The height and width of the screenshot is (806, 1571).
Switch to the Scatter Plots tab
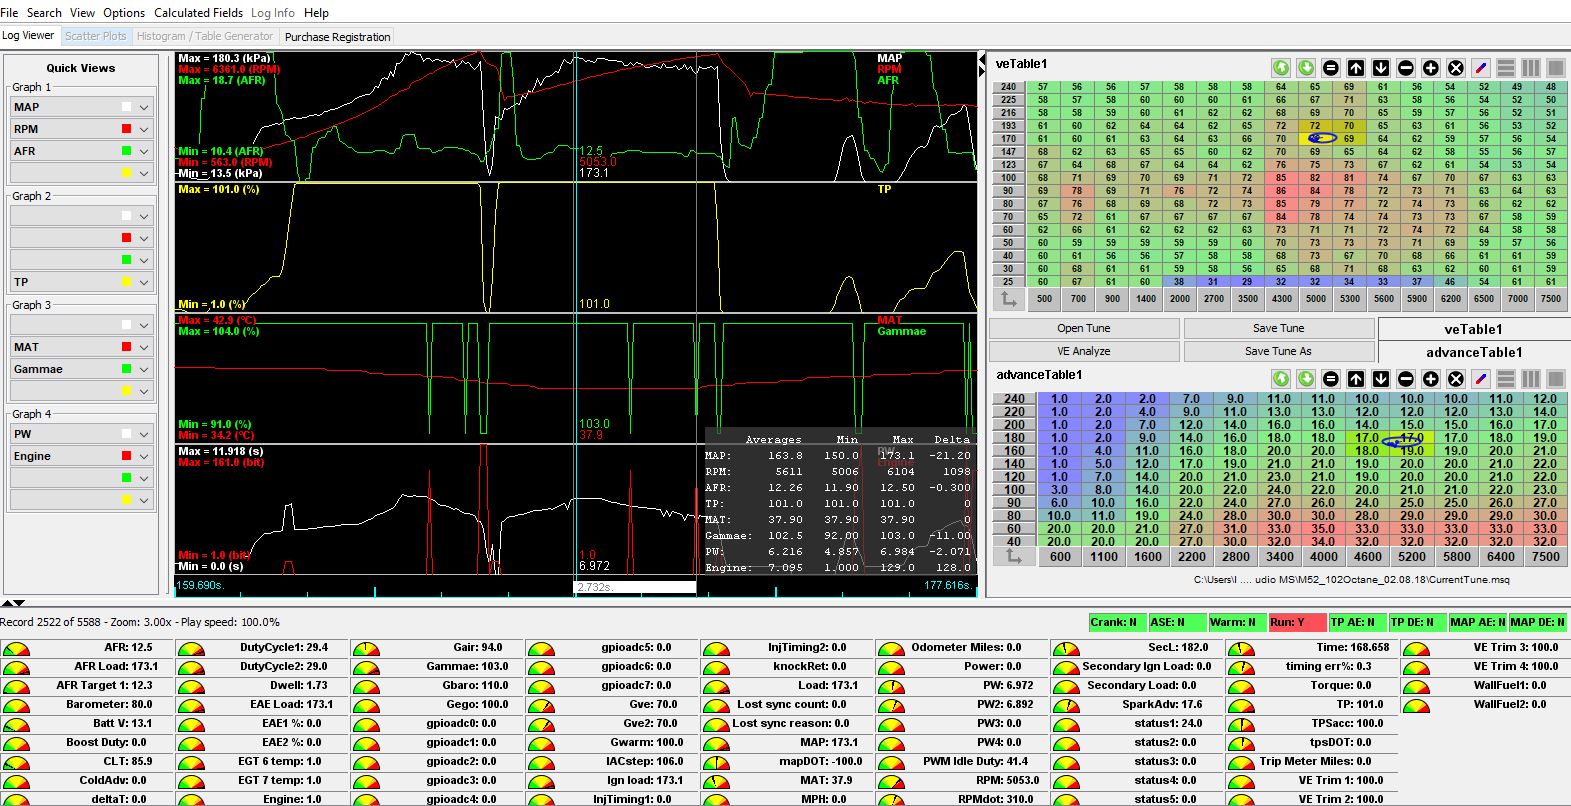point(96,36)
